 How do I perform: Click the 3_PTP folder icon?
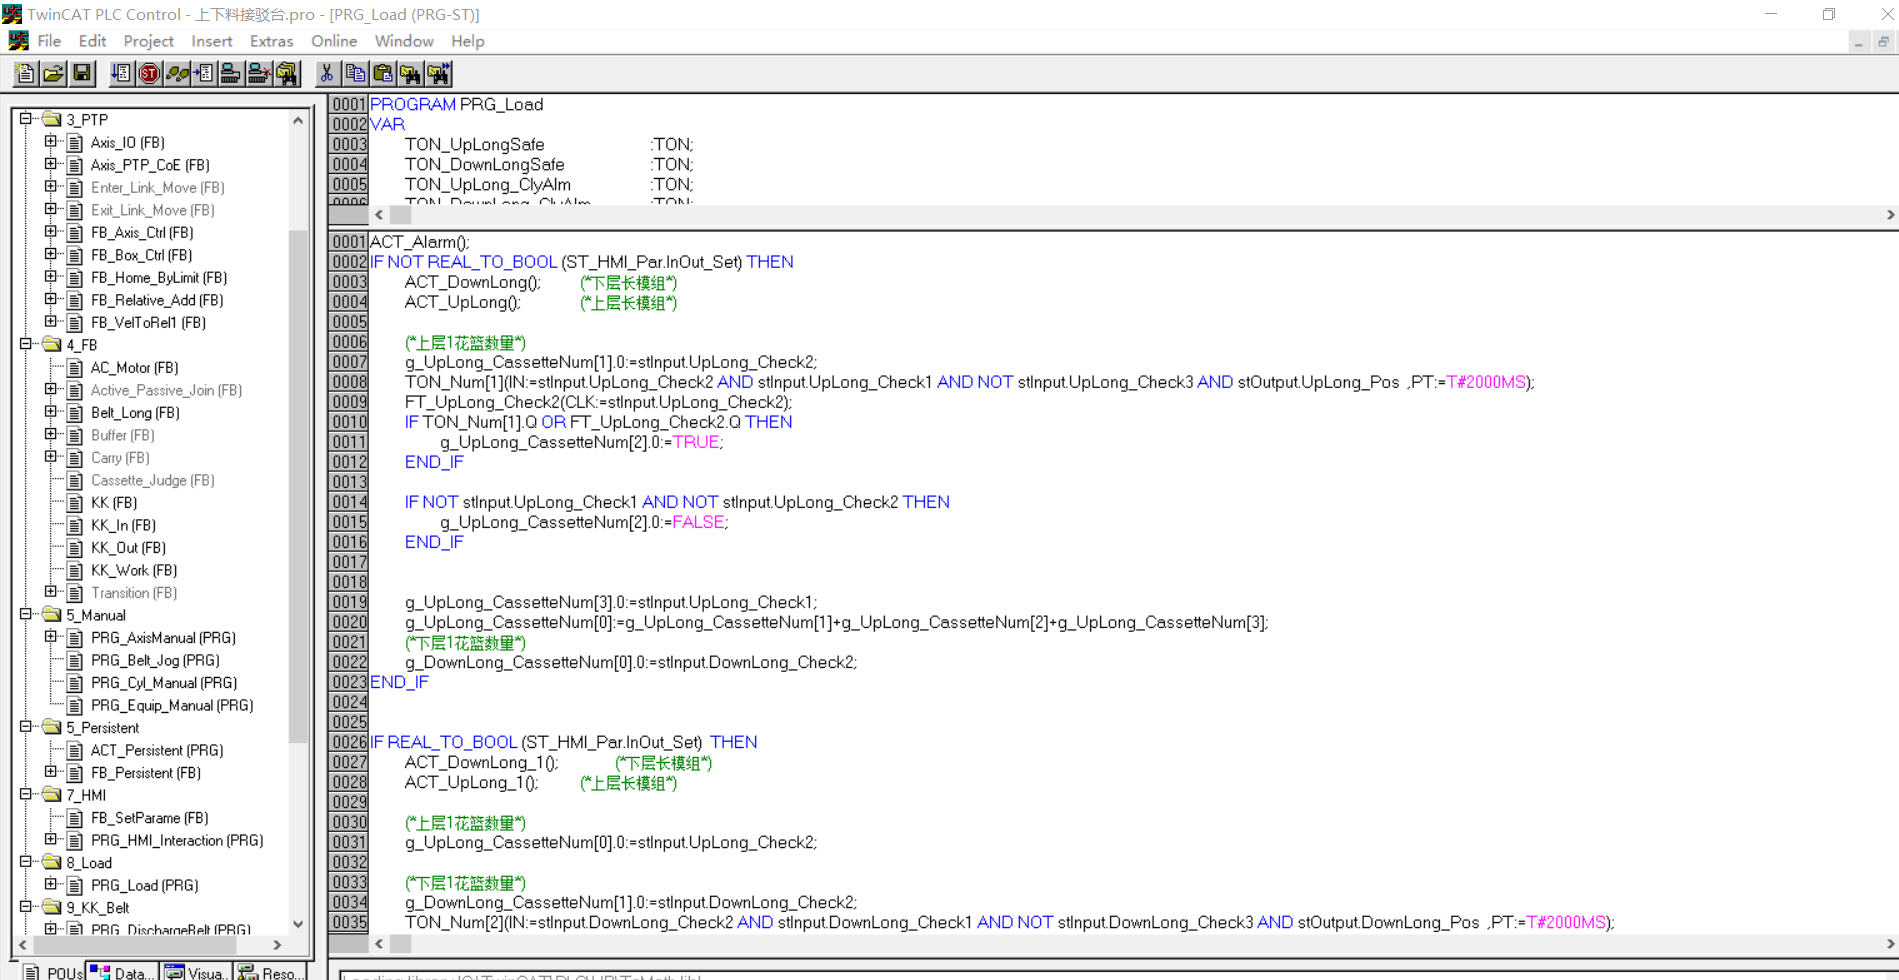(x=52, y=119)
